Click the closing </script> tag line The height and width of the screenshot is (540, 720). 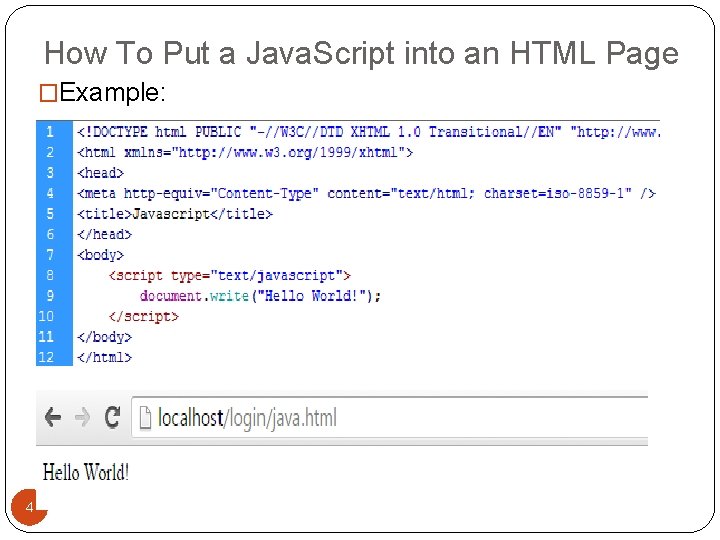144,316
